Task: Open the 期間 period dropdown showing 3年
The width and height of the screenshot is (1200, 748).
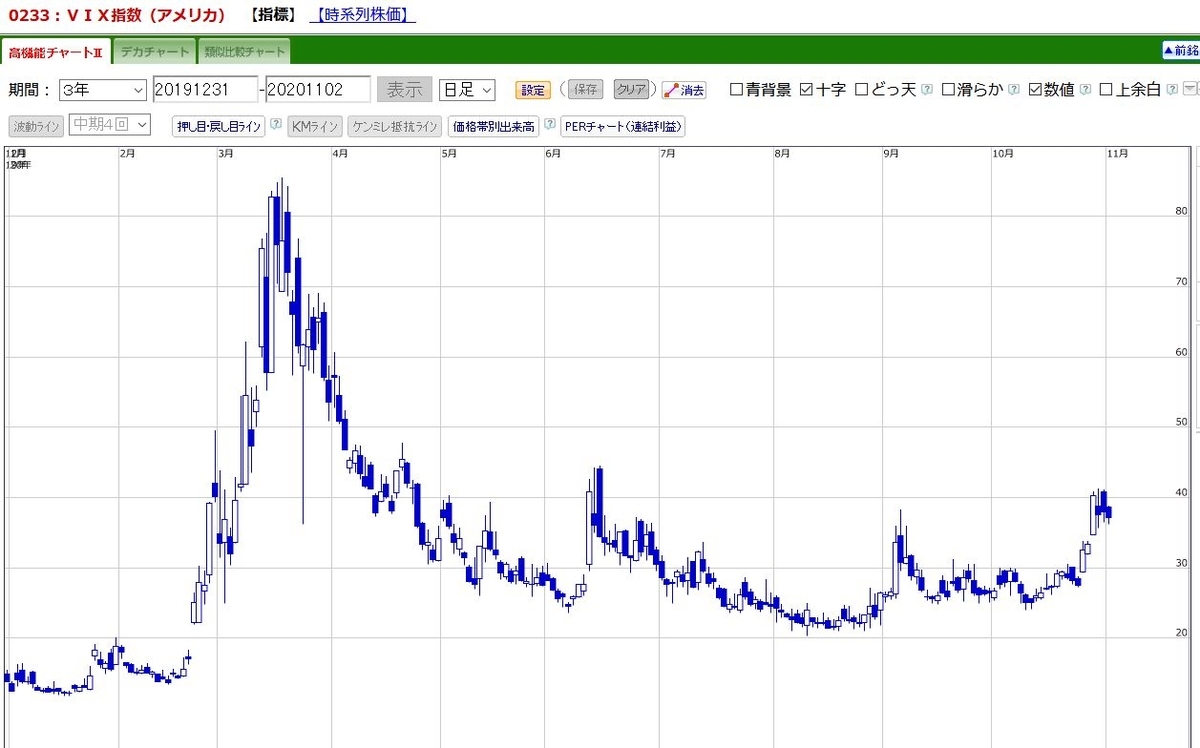Action: 103,90
